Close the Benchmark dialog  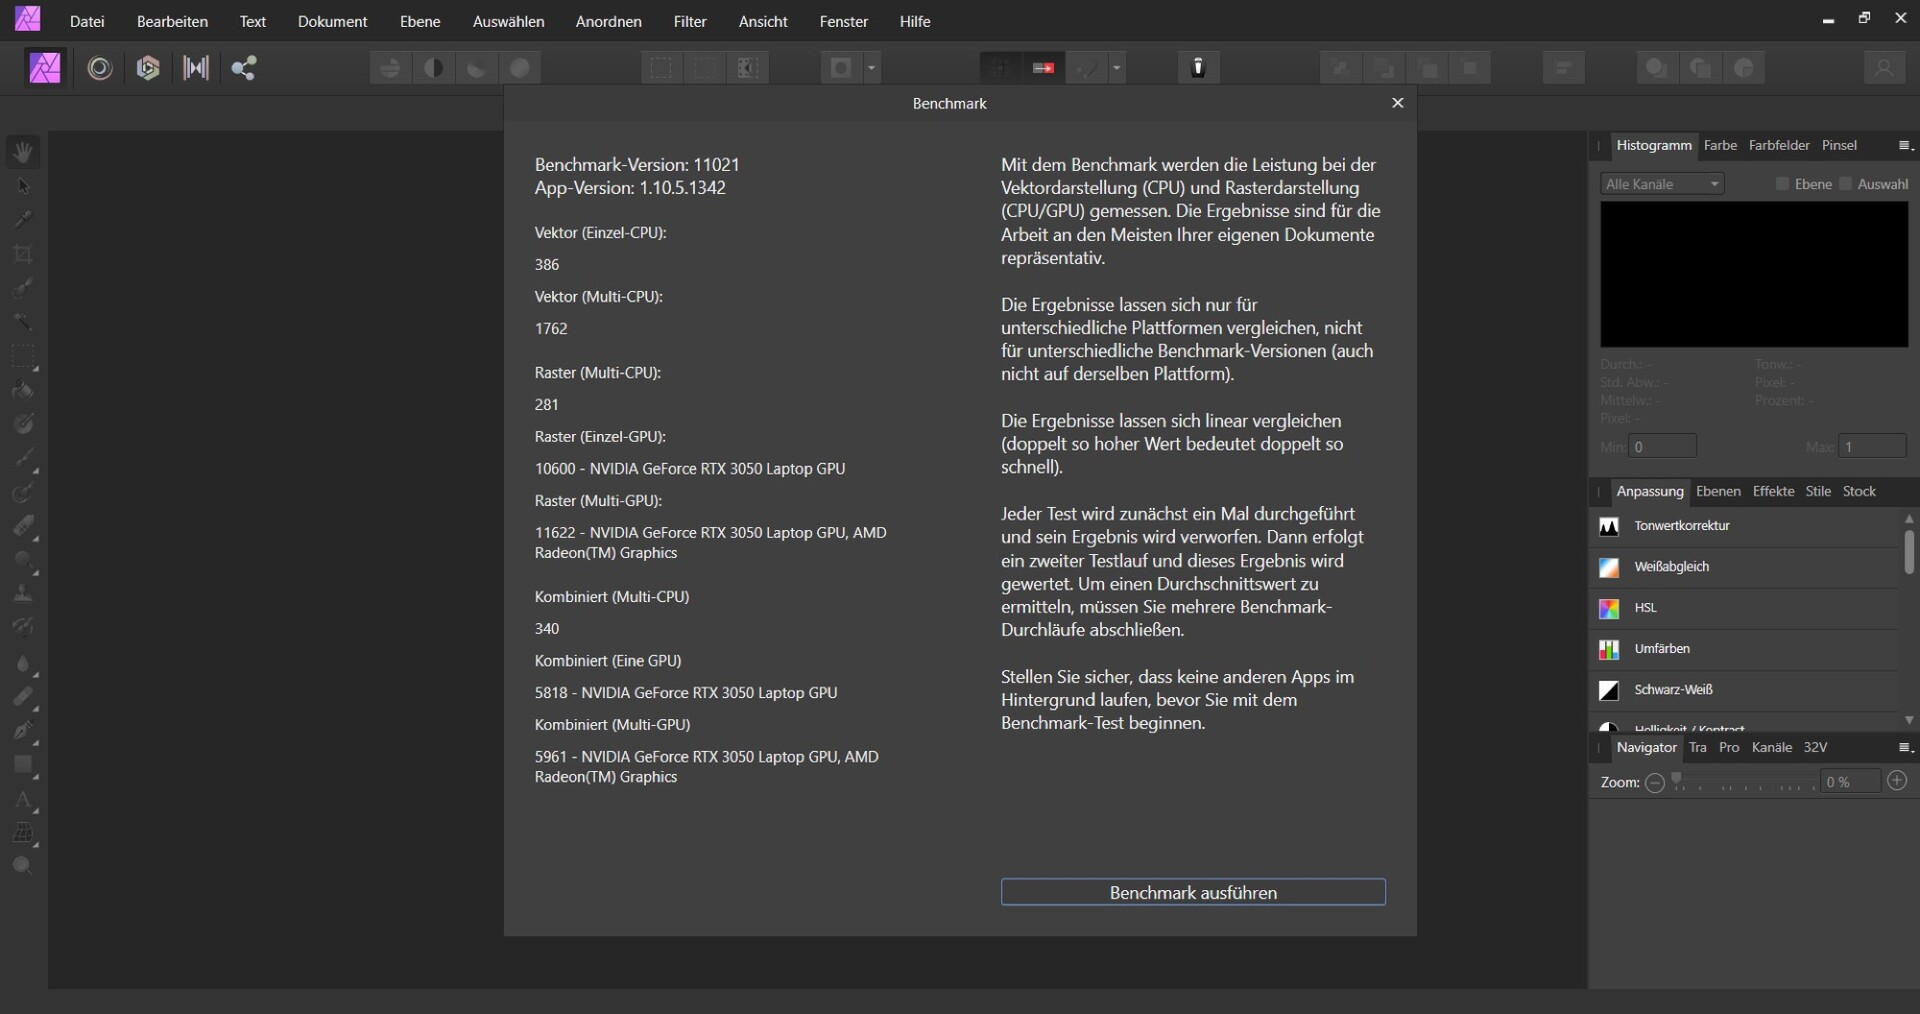[1398, 103]
